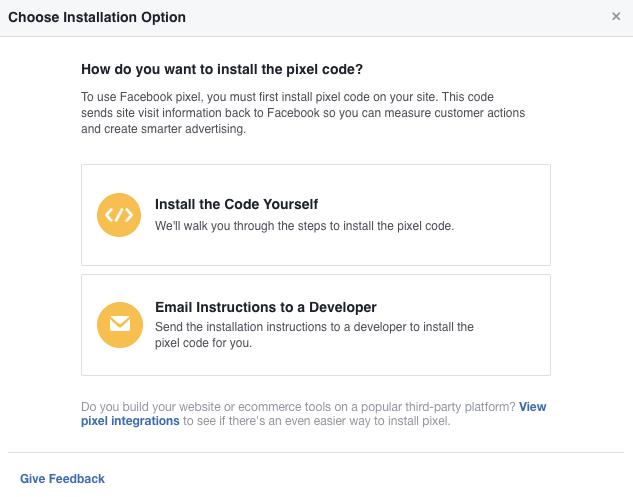This screenshot has width=633, height=497.
Task: Click the orange code brackets icon
Action: click(119, 215)
